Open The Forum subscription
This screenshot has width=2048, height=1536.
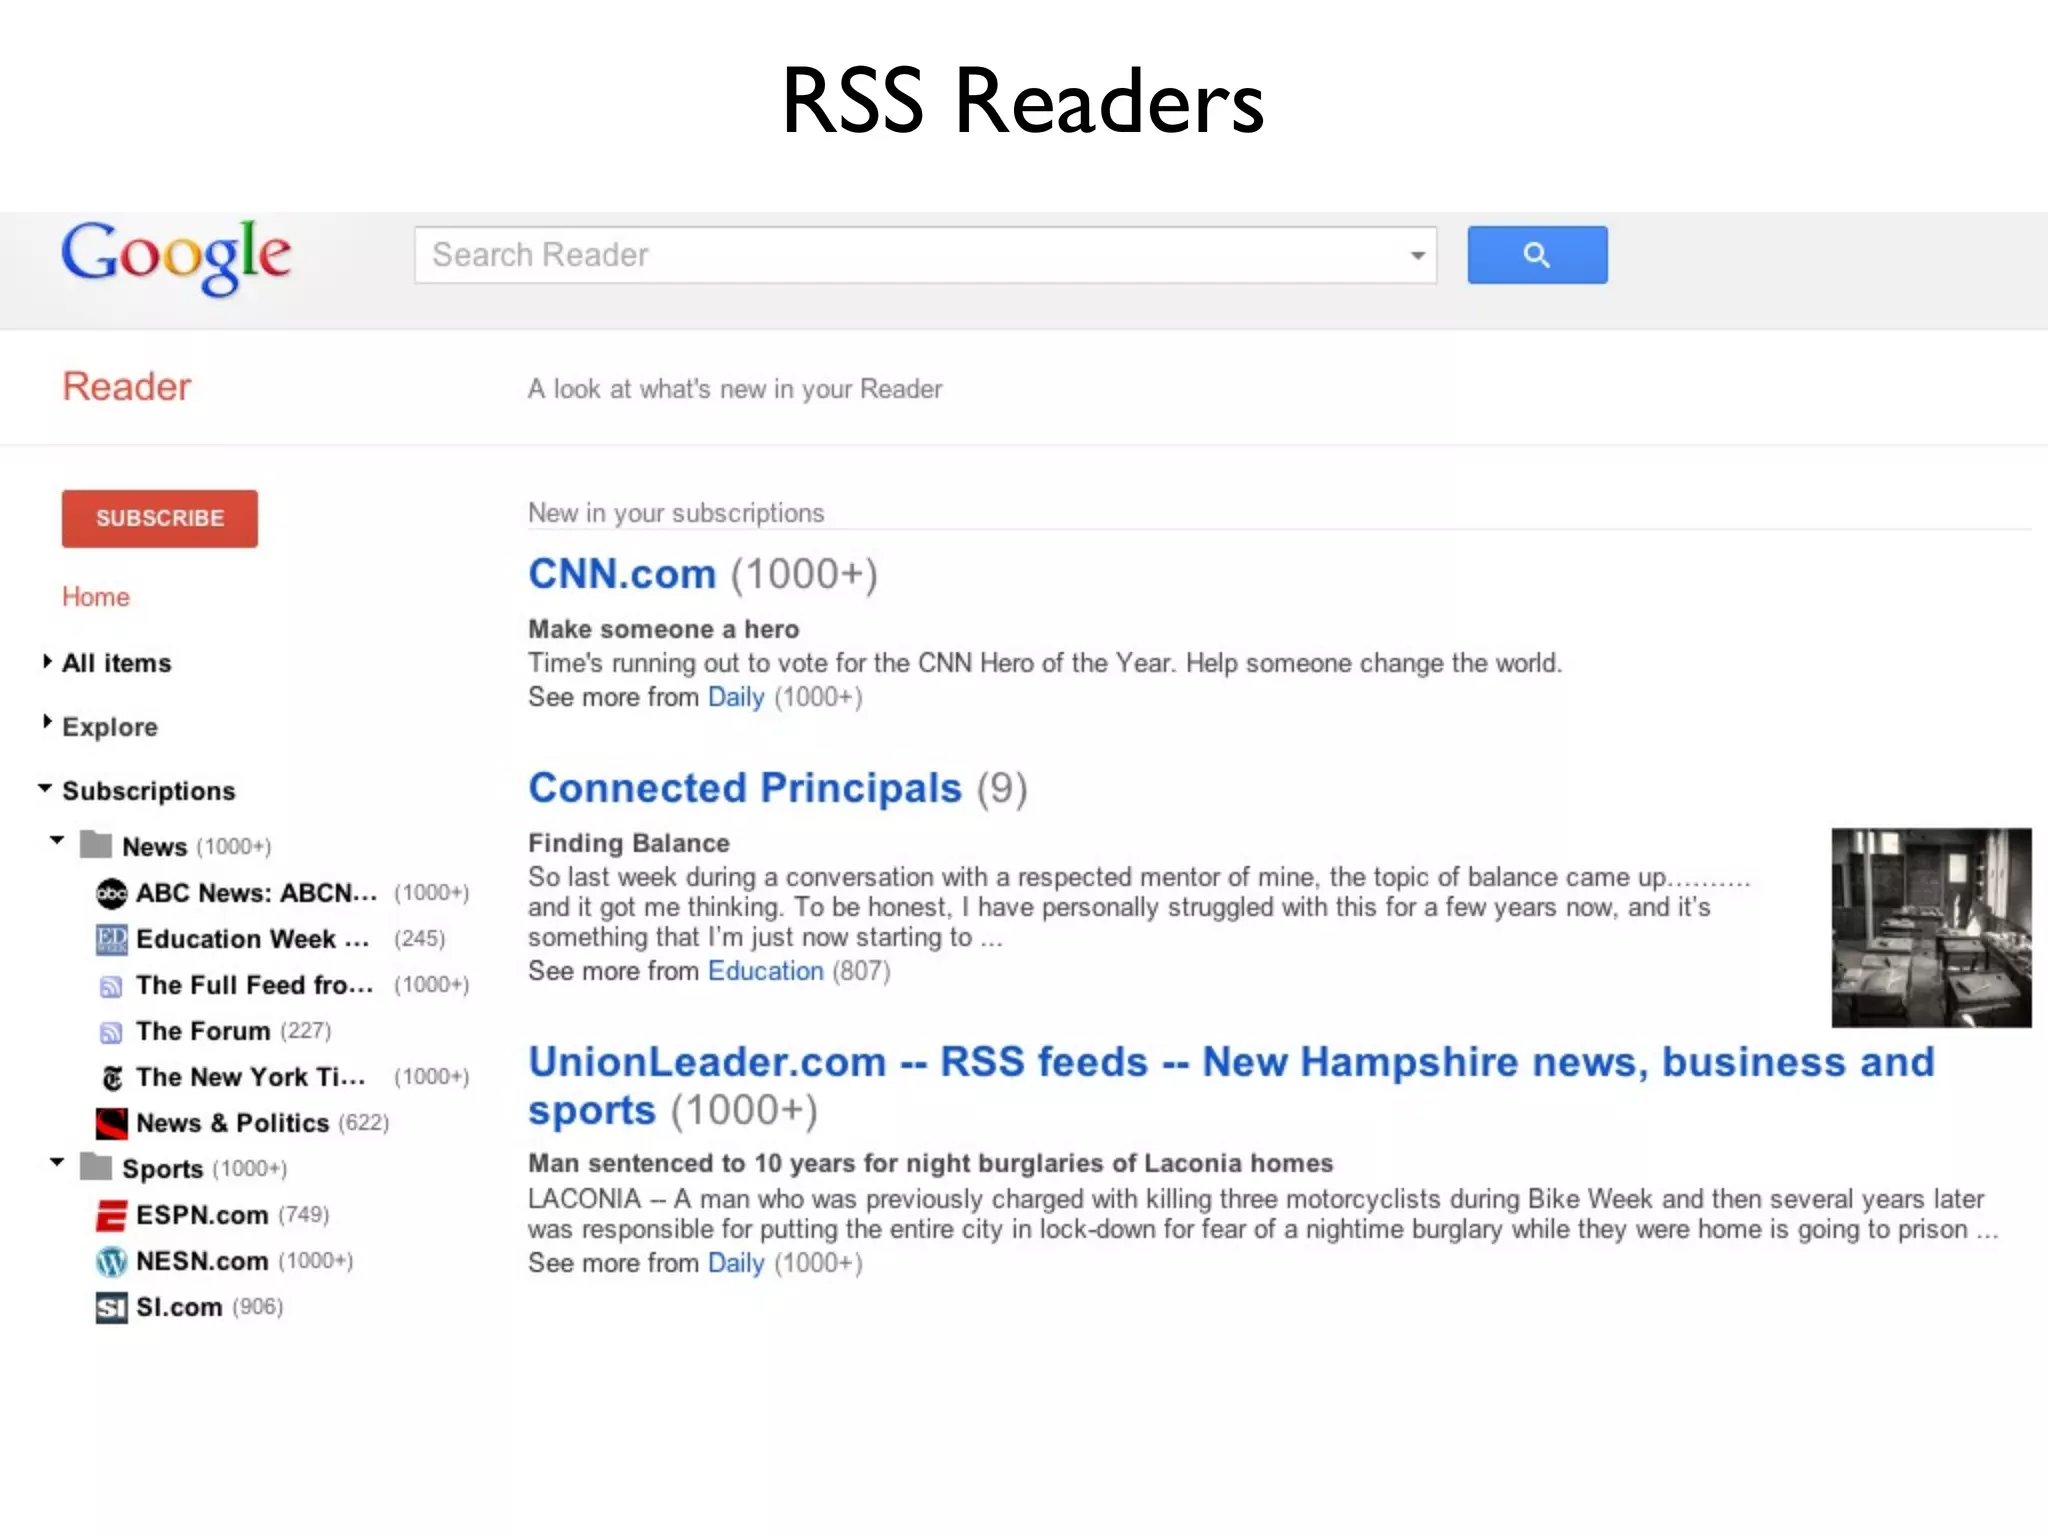tap(203, 1031)
